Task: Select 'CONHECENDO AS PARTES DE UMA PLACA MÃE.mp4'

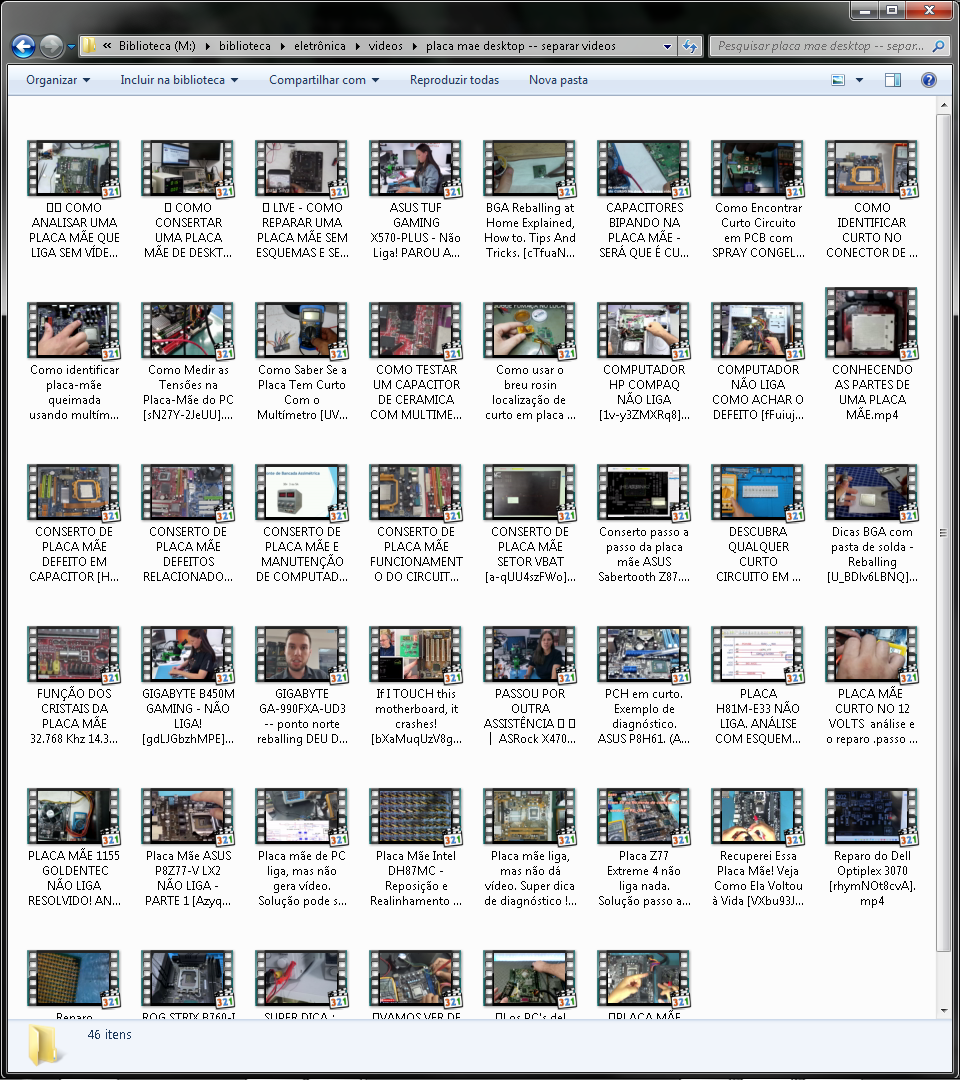Action: [872, 355]
